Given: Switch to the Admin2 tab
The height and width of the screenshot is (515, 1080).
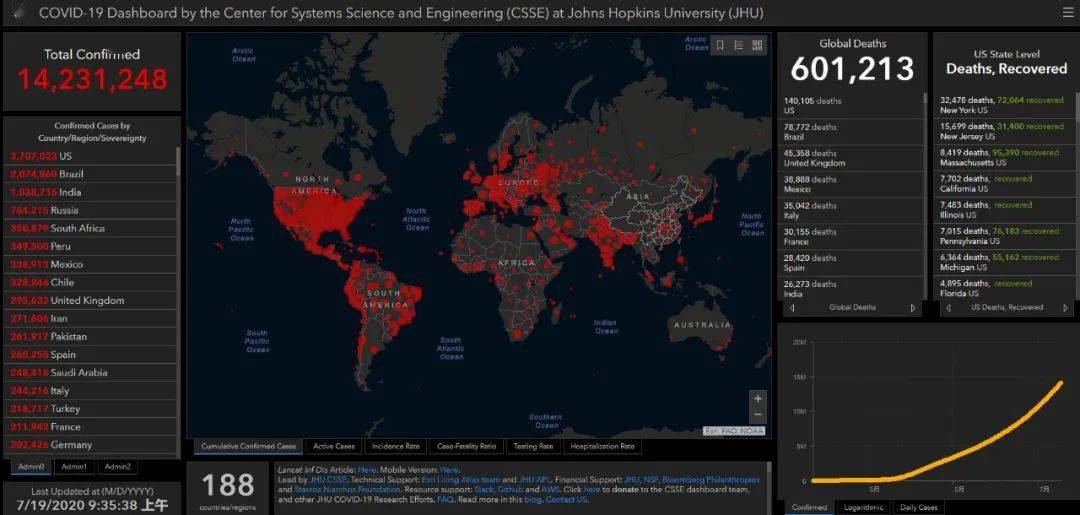Looking at the screenshot, I should click(x=117, y=466).
